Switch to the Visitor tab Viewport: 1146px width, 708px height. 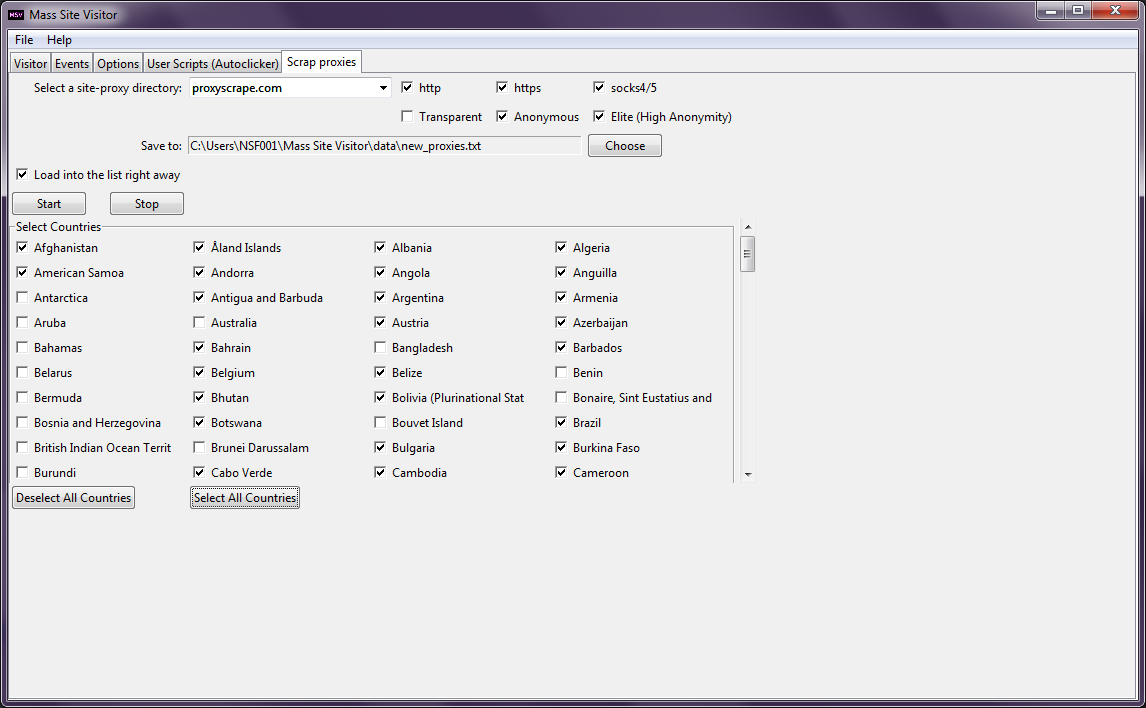point(30,64)
